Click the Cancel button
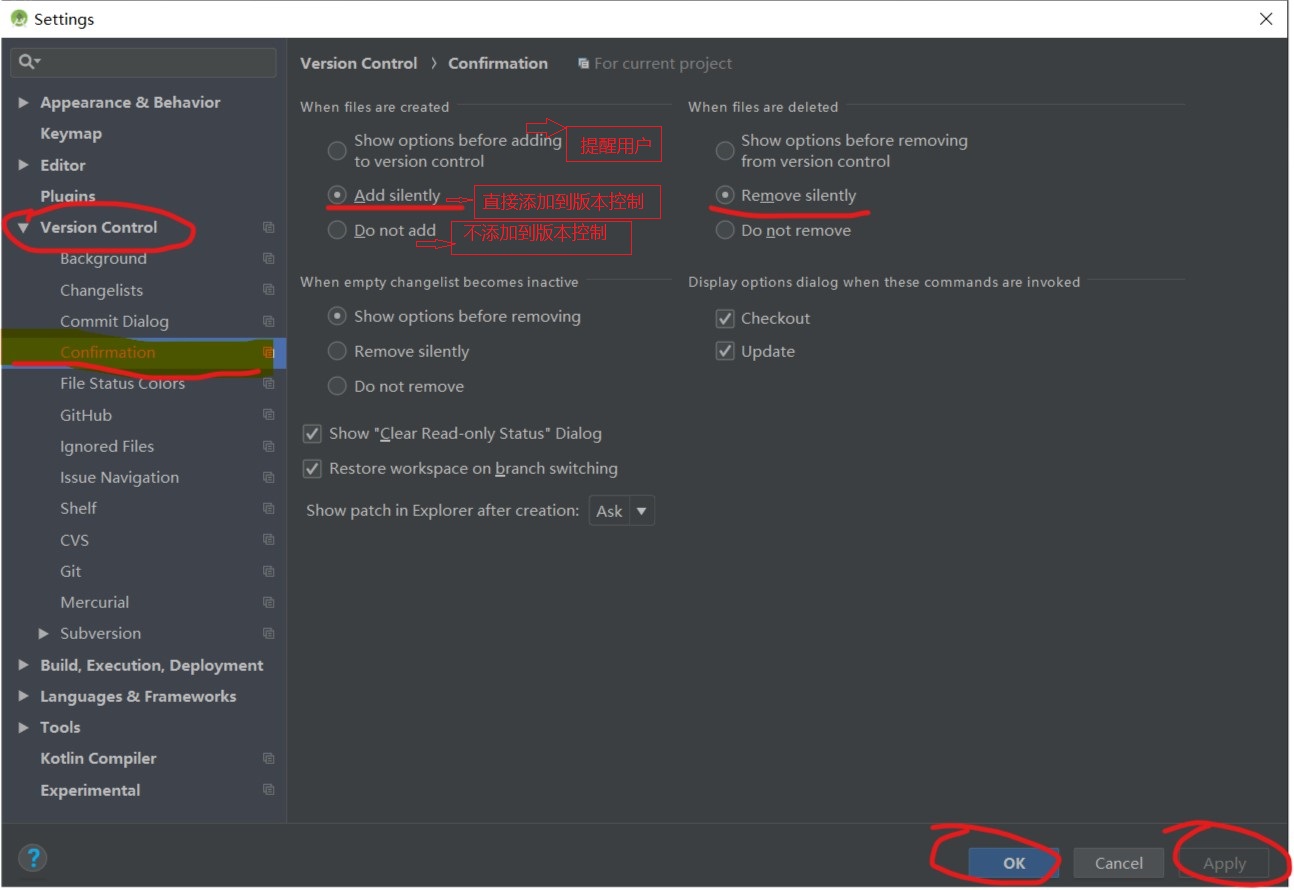Image resolution: width=1294 pixels, height=890 pixels. coord(1118,863)
